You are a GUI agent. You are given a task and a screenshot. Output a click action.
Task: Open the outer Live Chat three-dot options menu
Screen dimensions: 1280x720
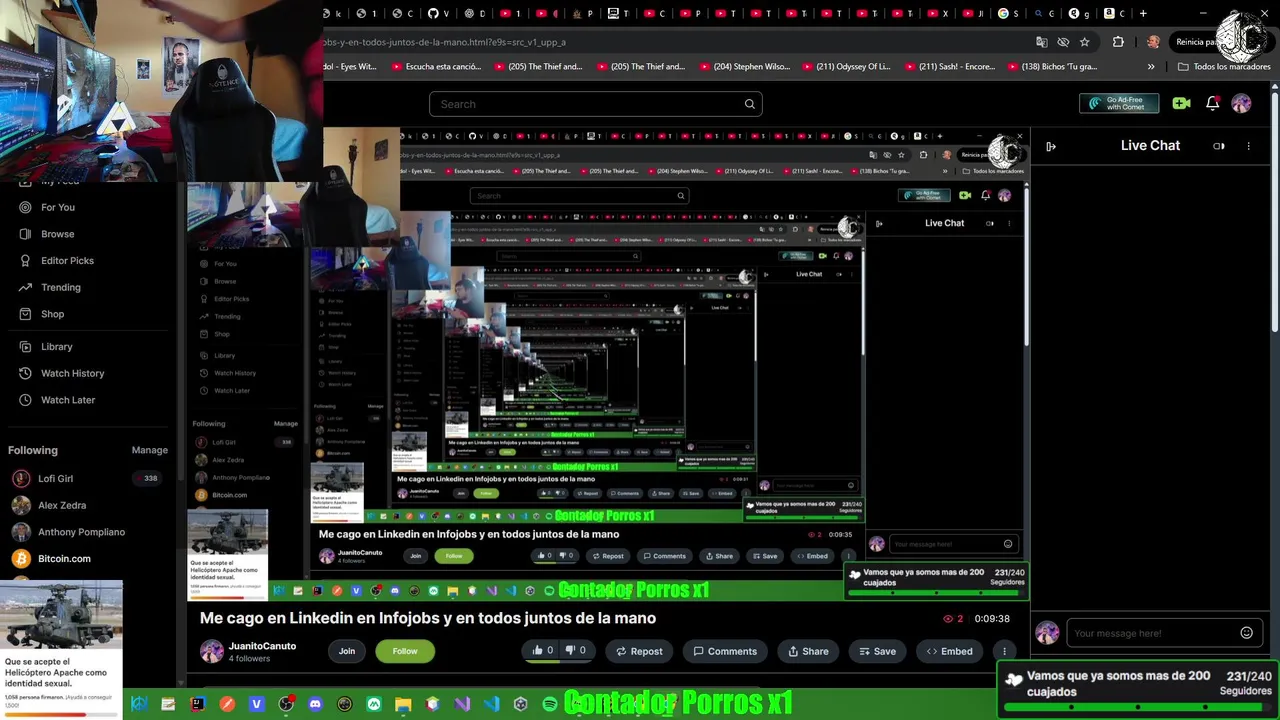tap(1248, 146)
